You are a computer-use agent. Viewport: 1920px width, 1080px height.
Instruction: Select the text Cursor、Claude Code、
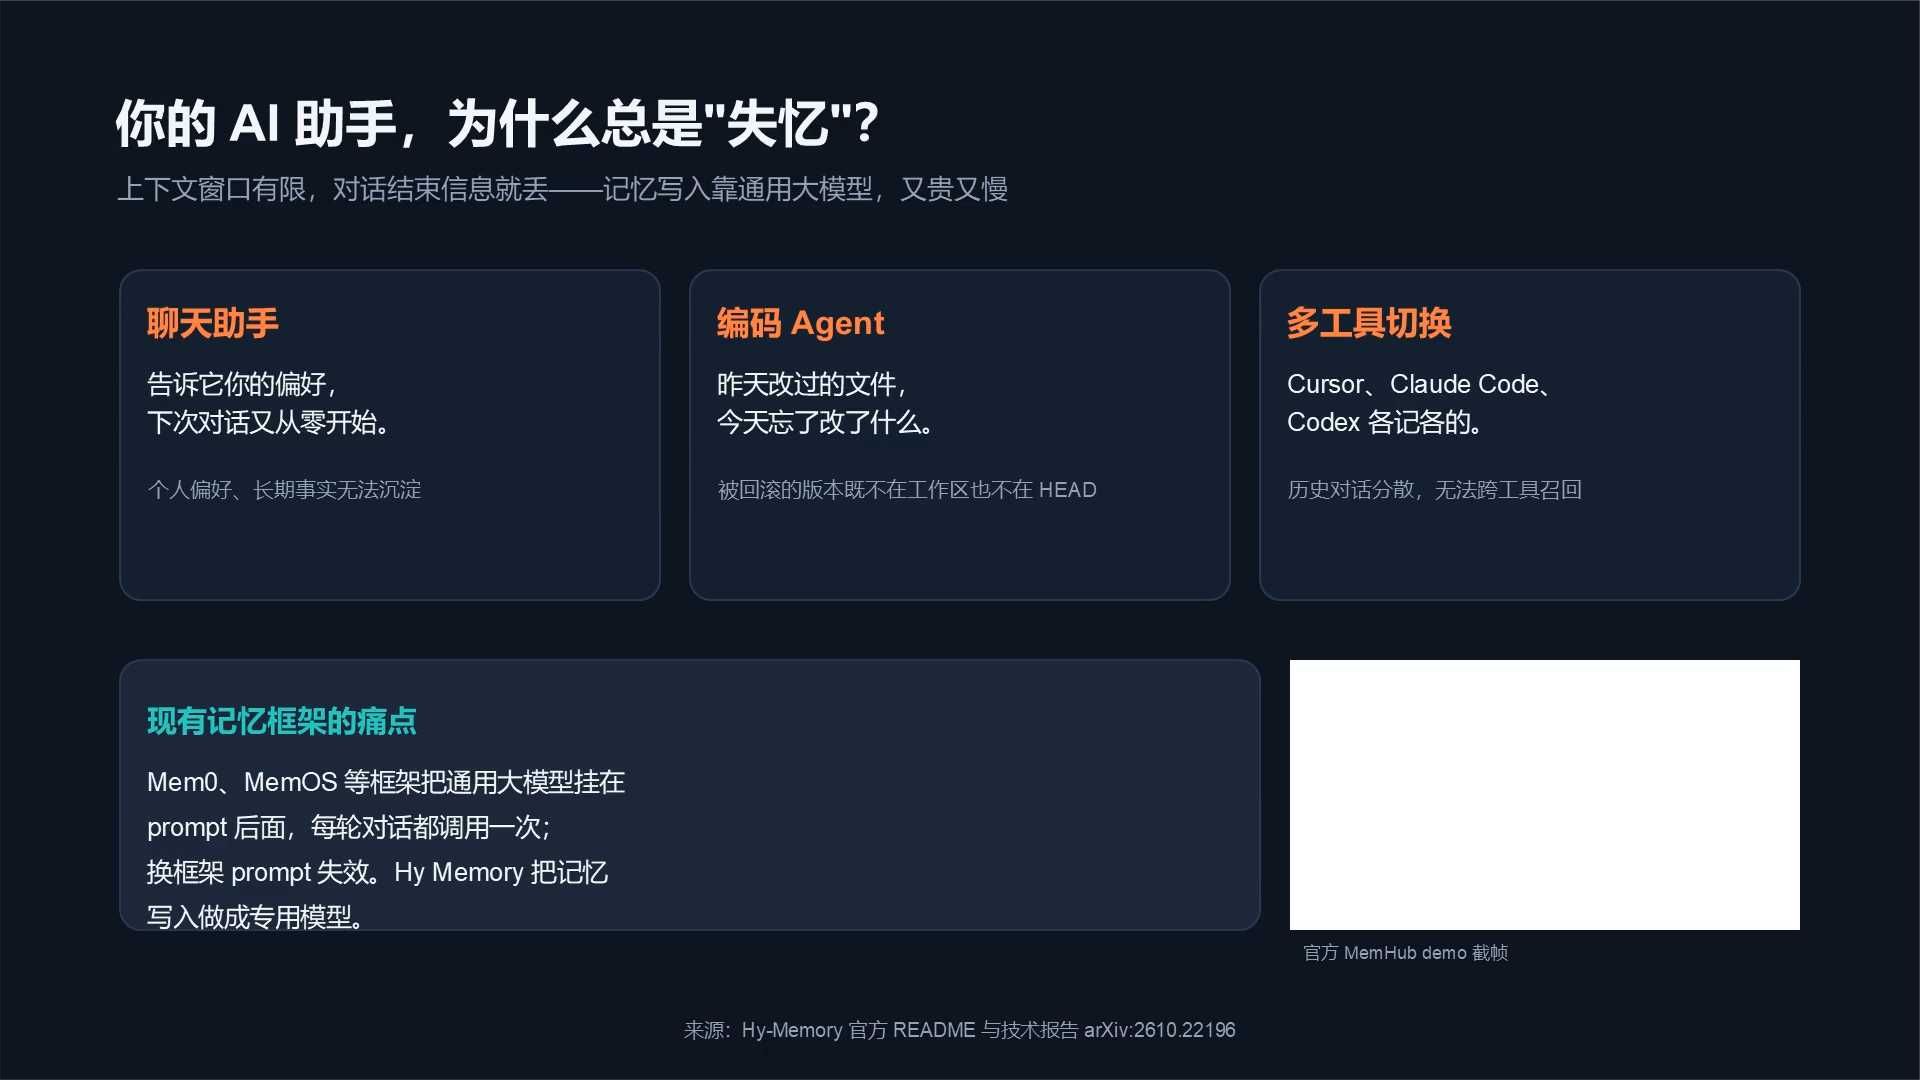[1419, 384]
